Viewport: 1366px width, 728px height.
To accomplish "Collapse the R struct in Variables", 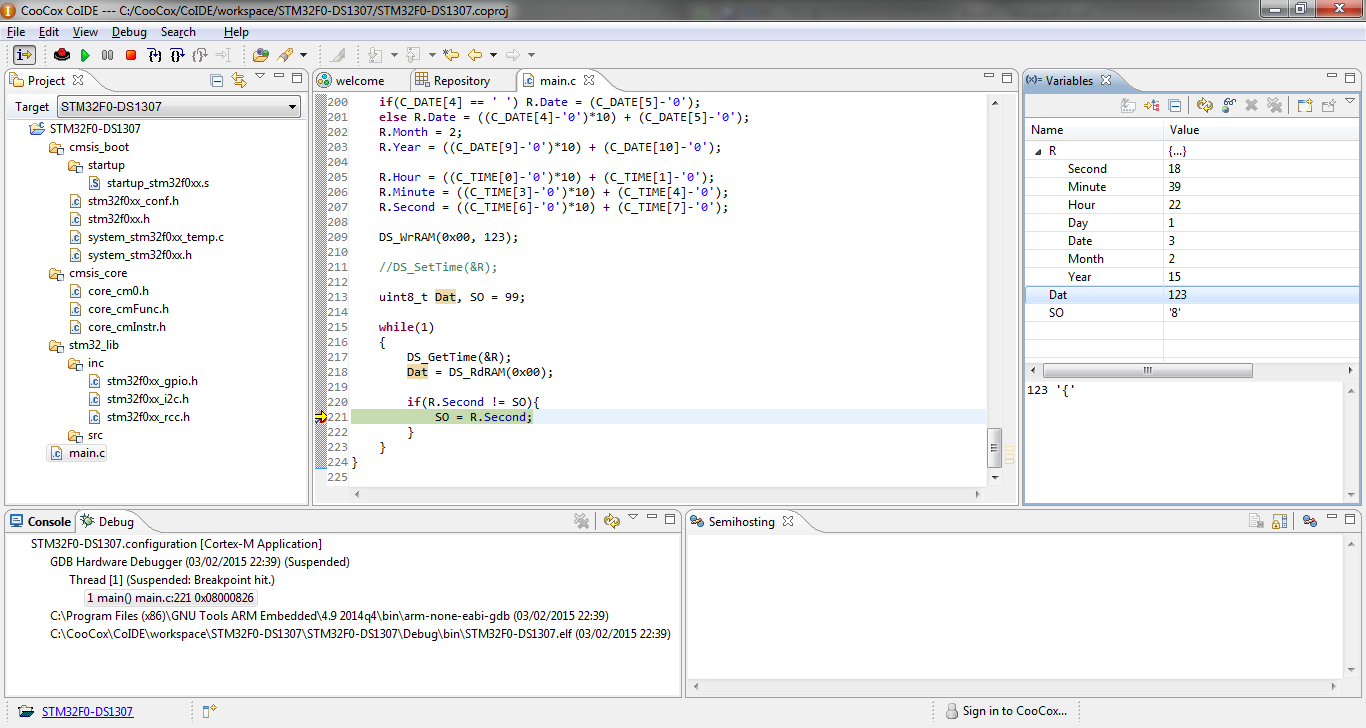I will pyautogui.click(x=1037, y=151).
